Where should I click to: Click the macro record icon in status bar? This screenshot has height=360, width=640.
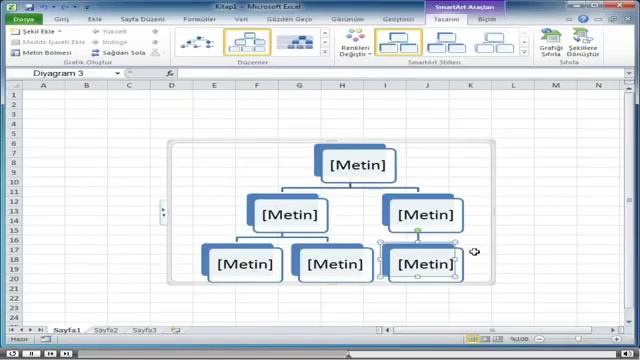(46, 339)
